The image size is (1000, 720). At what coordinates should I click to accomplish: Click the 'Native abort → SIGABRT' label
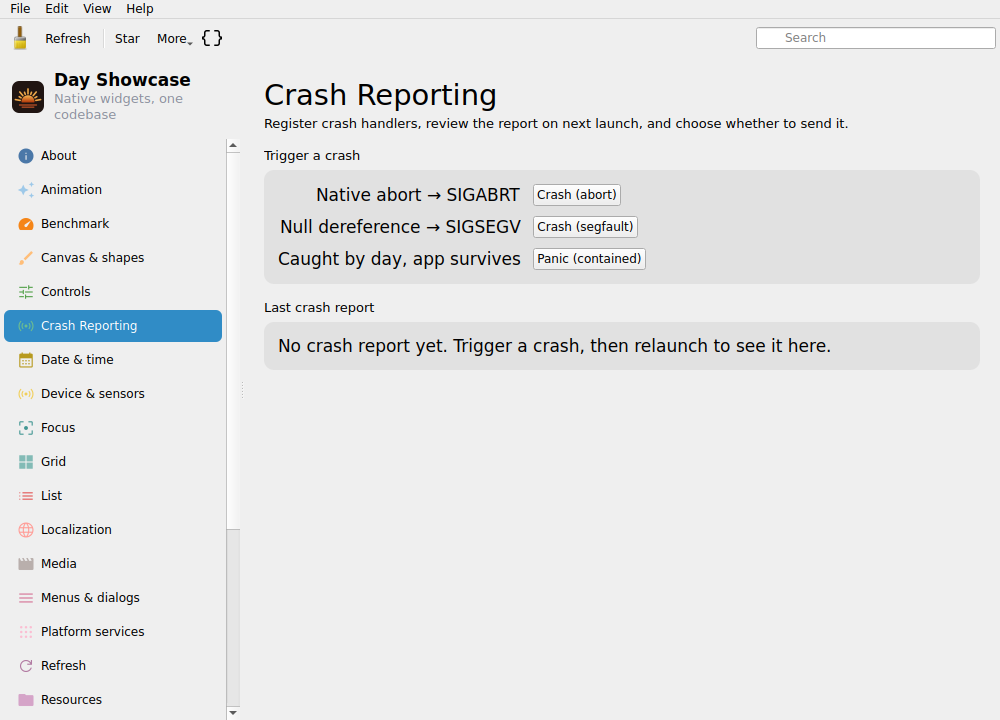[418, 195]
